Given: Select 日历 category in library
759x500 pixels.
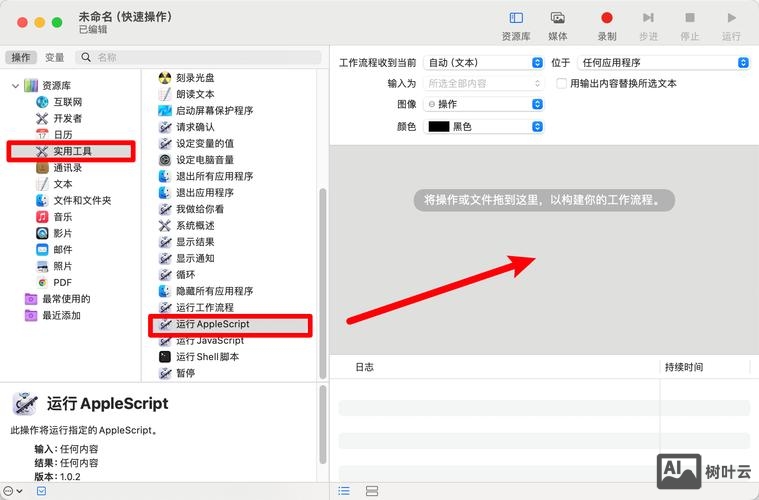Looking at the screenshot, I should pos(54,135).
